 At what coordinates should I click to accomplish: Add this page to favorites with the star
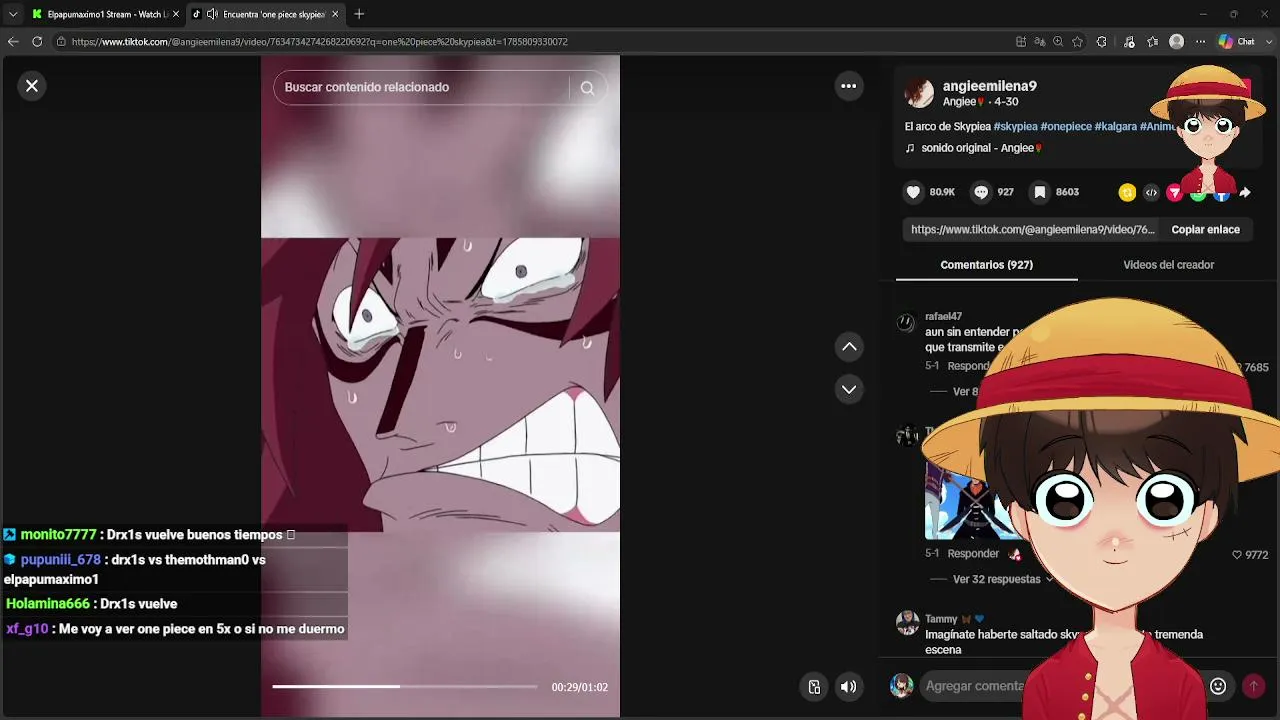click(1077, 42)
